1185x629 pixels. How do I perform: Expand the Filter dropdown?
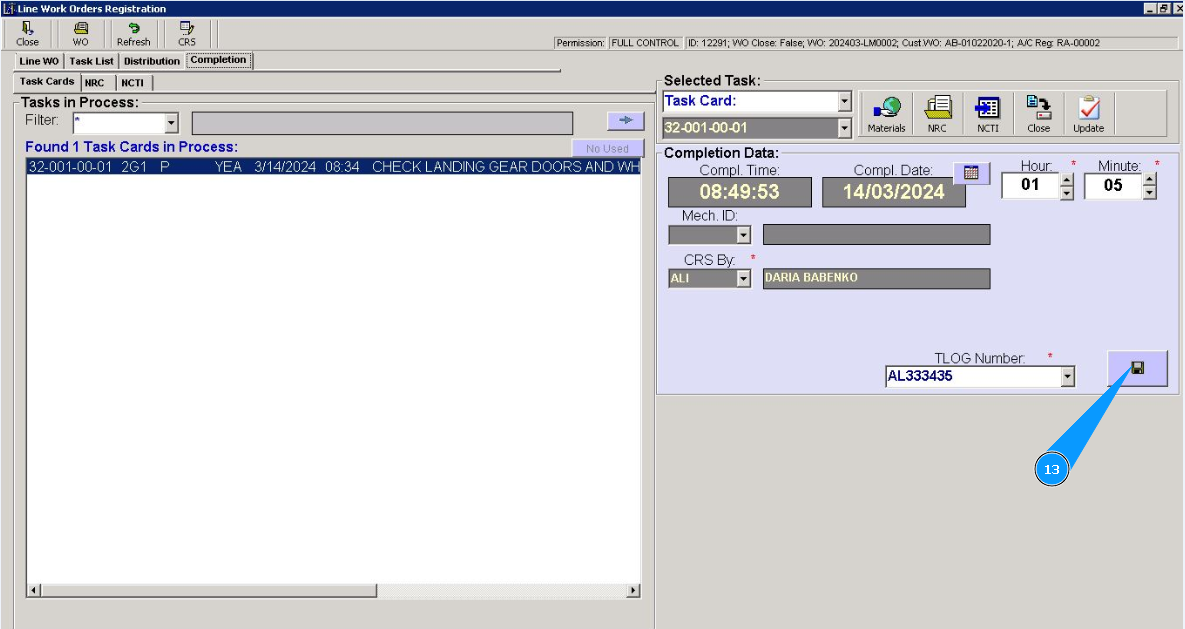pyautogui.click(x=172, y=122)
